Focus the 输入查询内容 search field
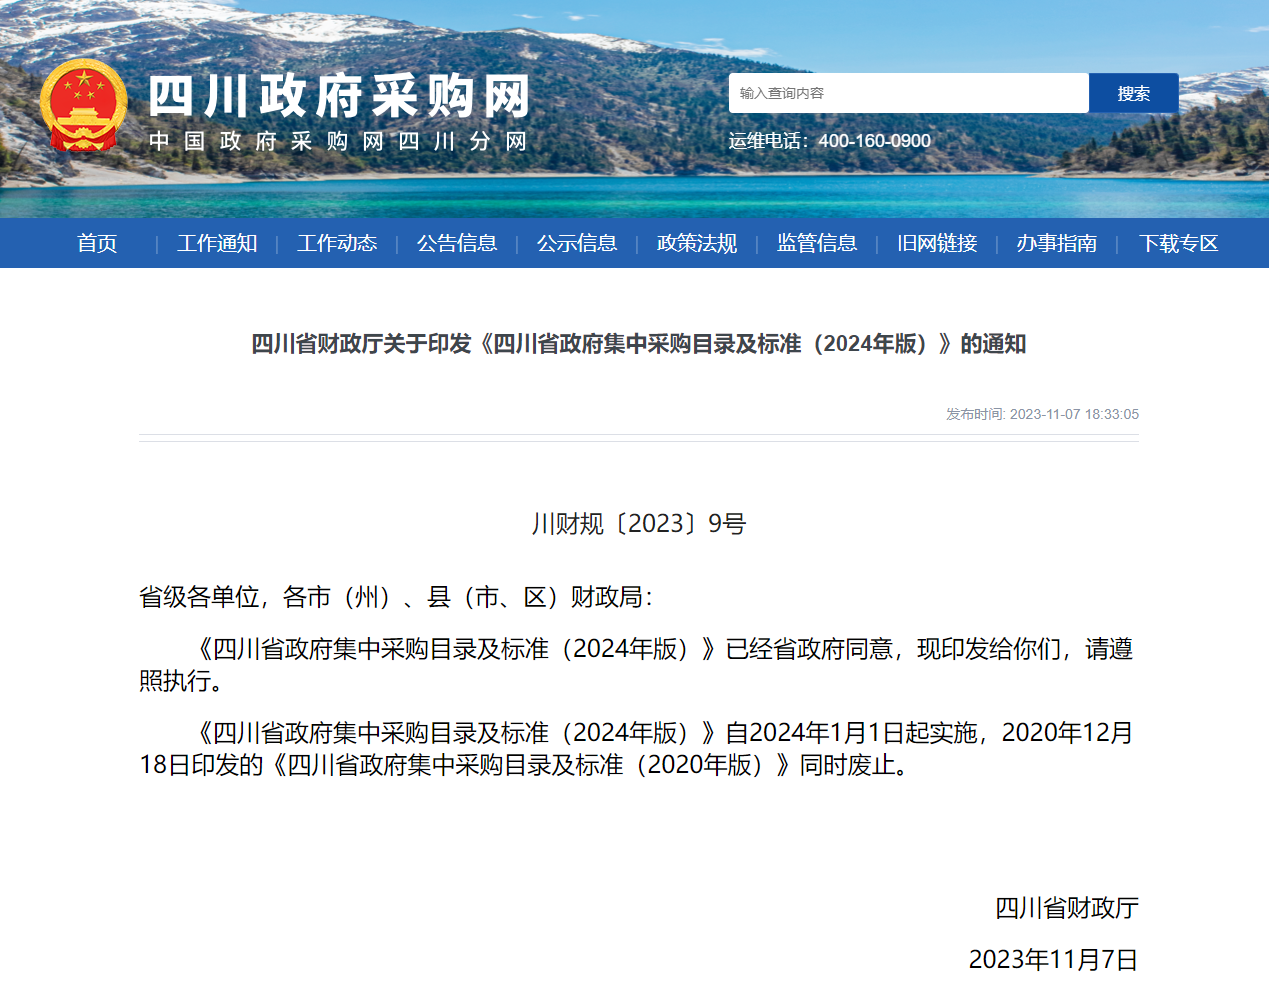The width and height of the screenshot is (1269, 989). click(908, 93)
